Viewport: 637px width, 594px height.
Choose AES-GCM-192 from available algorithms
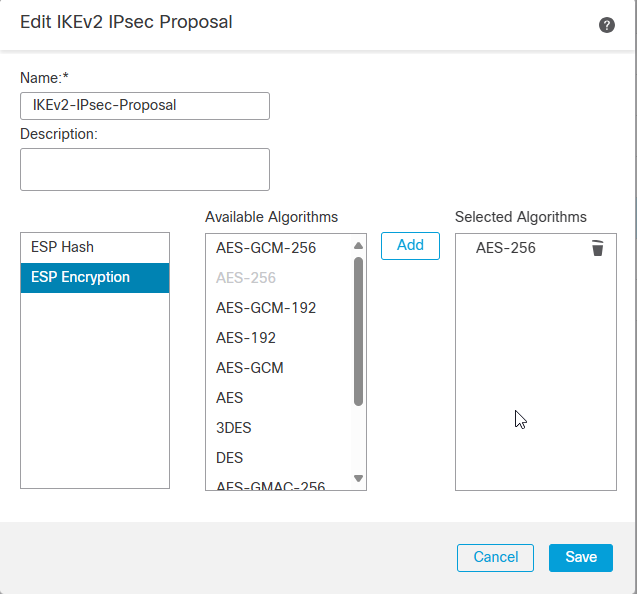pos(265,307)
